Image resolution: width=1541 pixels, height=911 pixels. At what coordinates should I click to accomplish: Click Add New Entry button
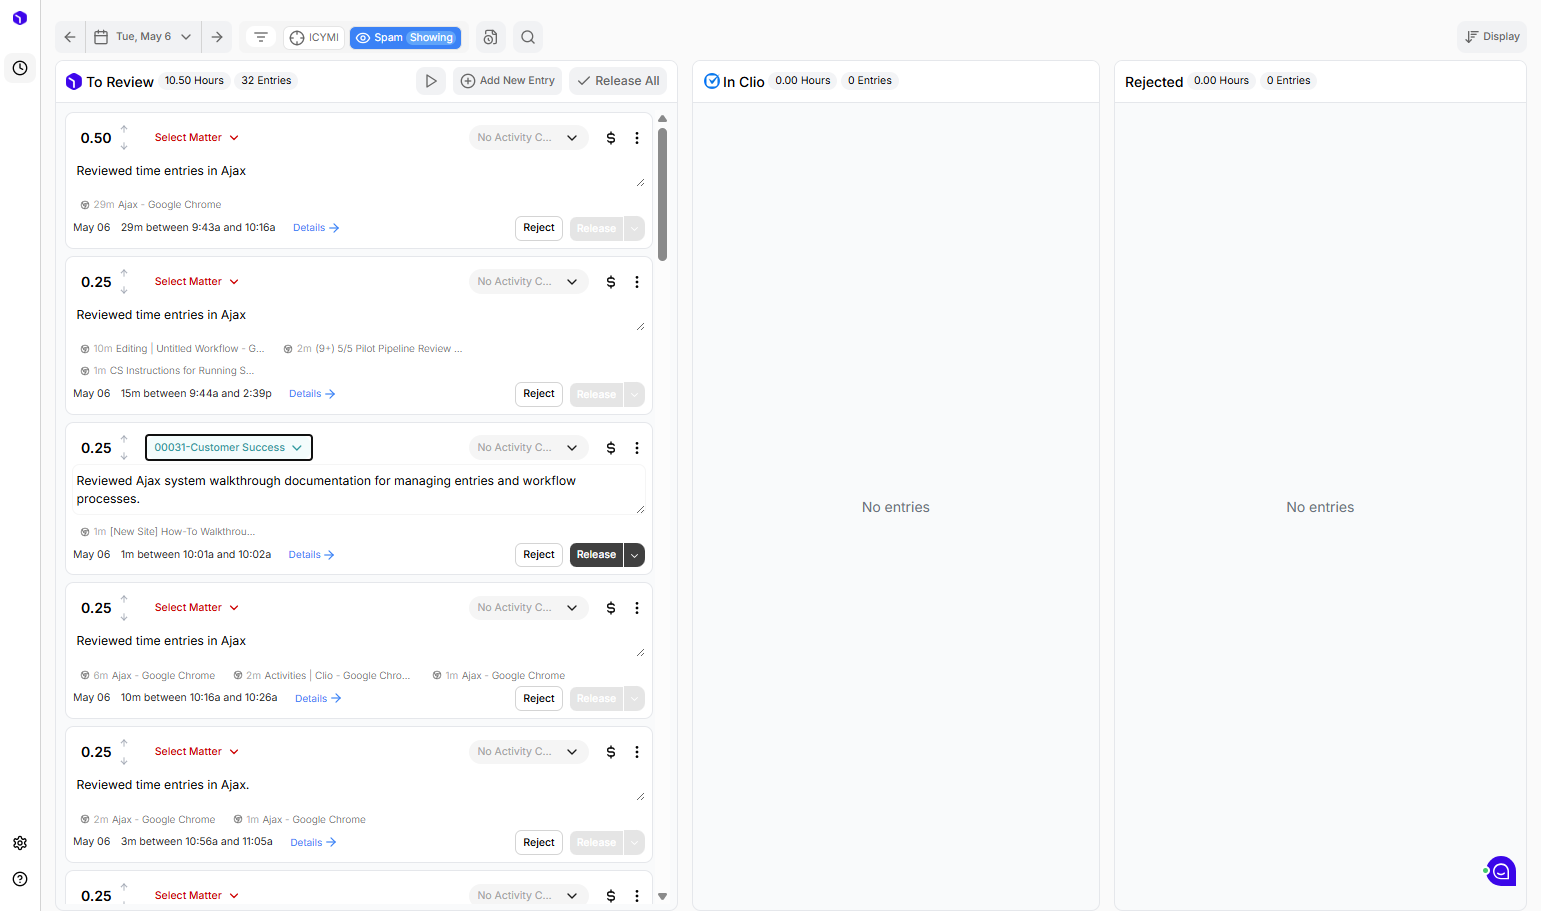click(507, 81)
